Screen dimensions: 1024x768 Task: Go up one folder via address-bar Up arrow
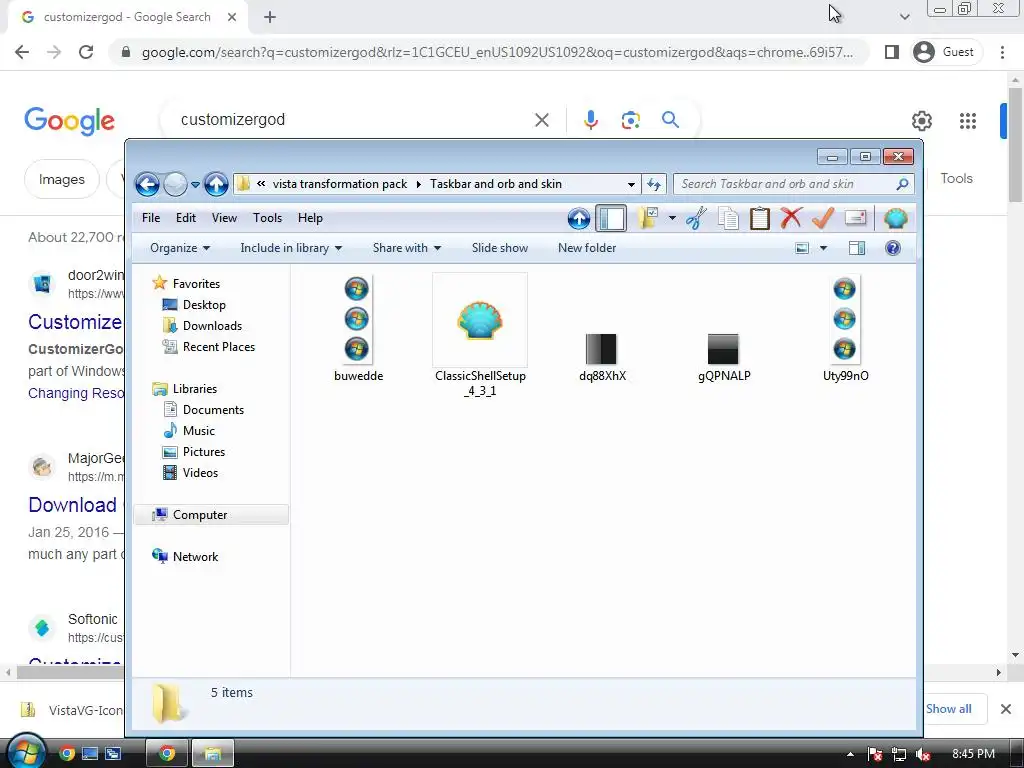coord(216,185)
